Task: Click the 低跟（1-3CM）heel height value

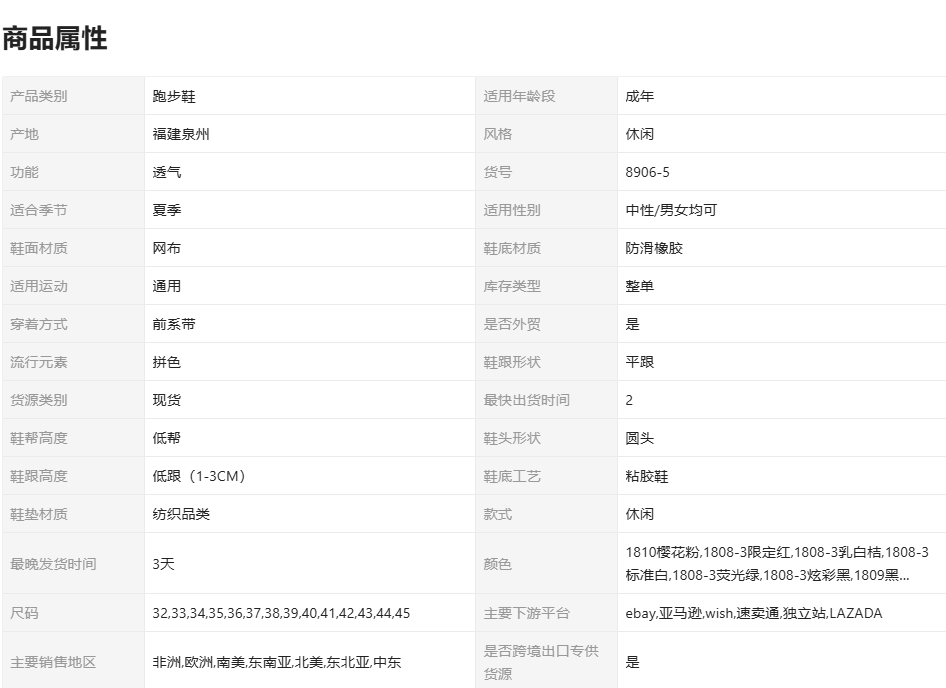Action: pyautogui.click(x=199, y=476)
